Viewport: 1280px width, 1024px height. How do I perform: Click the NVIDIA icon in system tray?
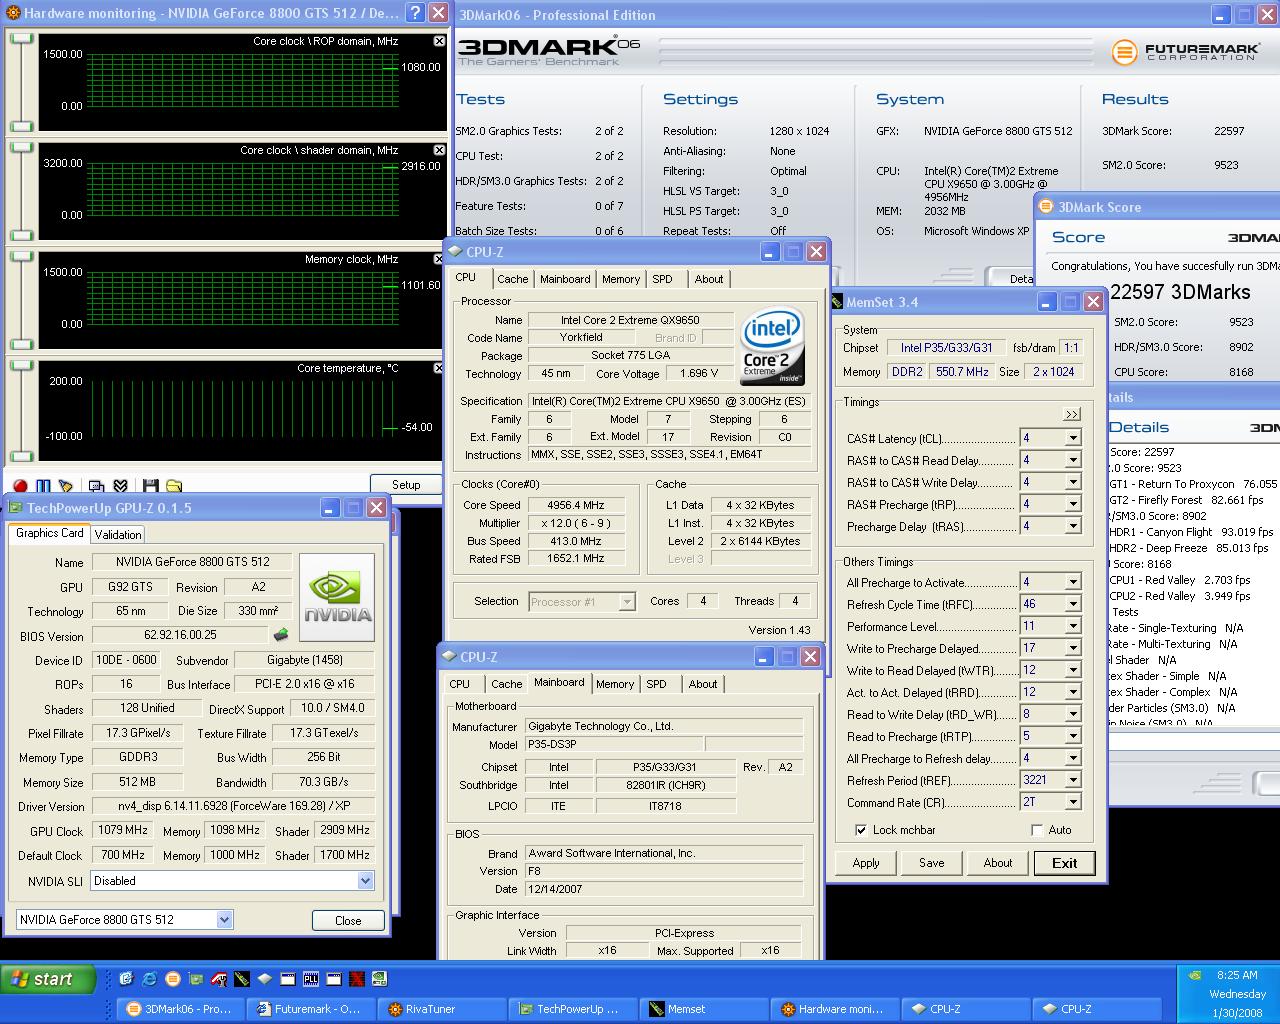(1195, 975)
